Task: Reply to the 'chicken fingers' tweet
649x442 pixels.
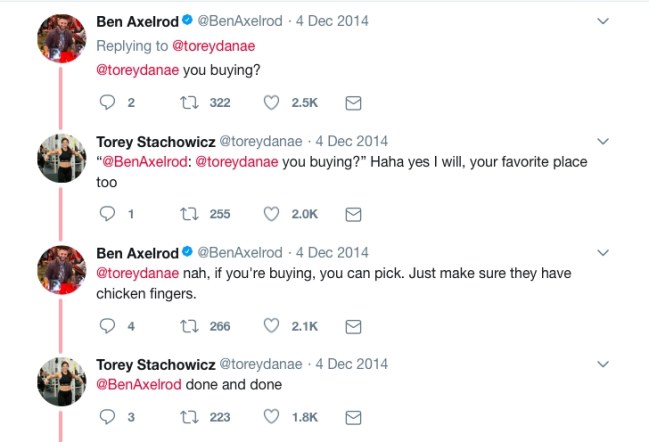Action: click(110, 326)
